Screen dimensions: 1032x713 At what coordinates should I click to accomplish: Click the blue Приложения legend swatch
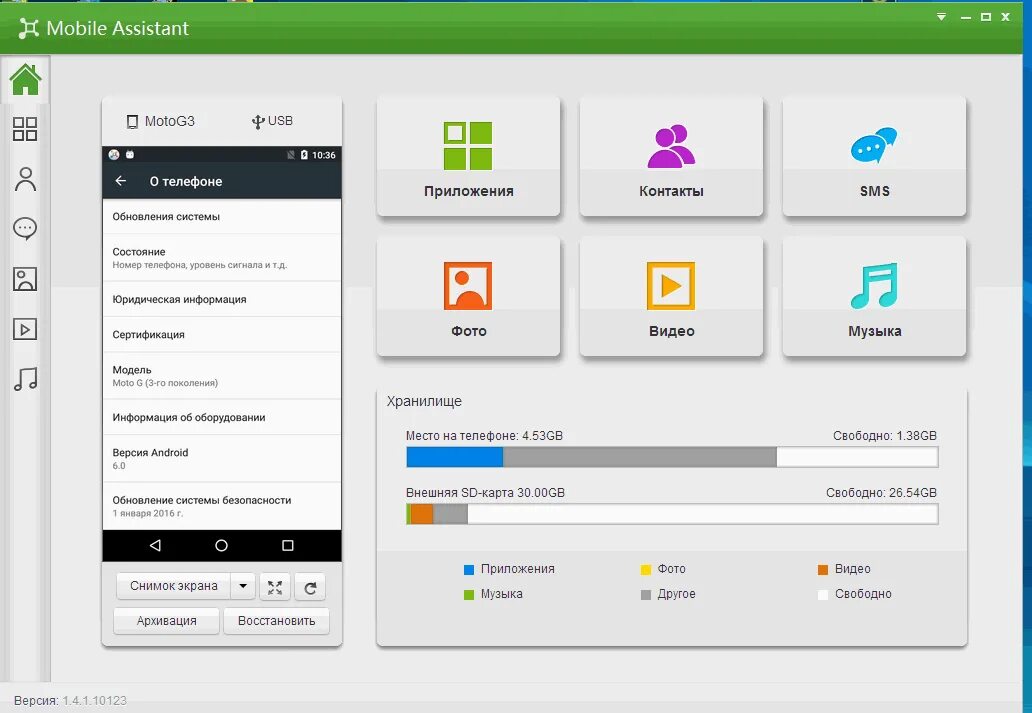coord(469,569)
